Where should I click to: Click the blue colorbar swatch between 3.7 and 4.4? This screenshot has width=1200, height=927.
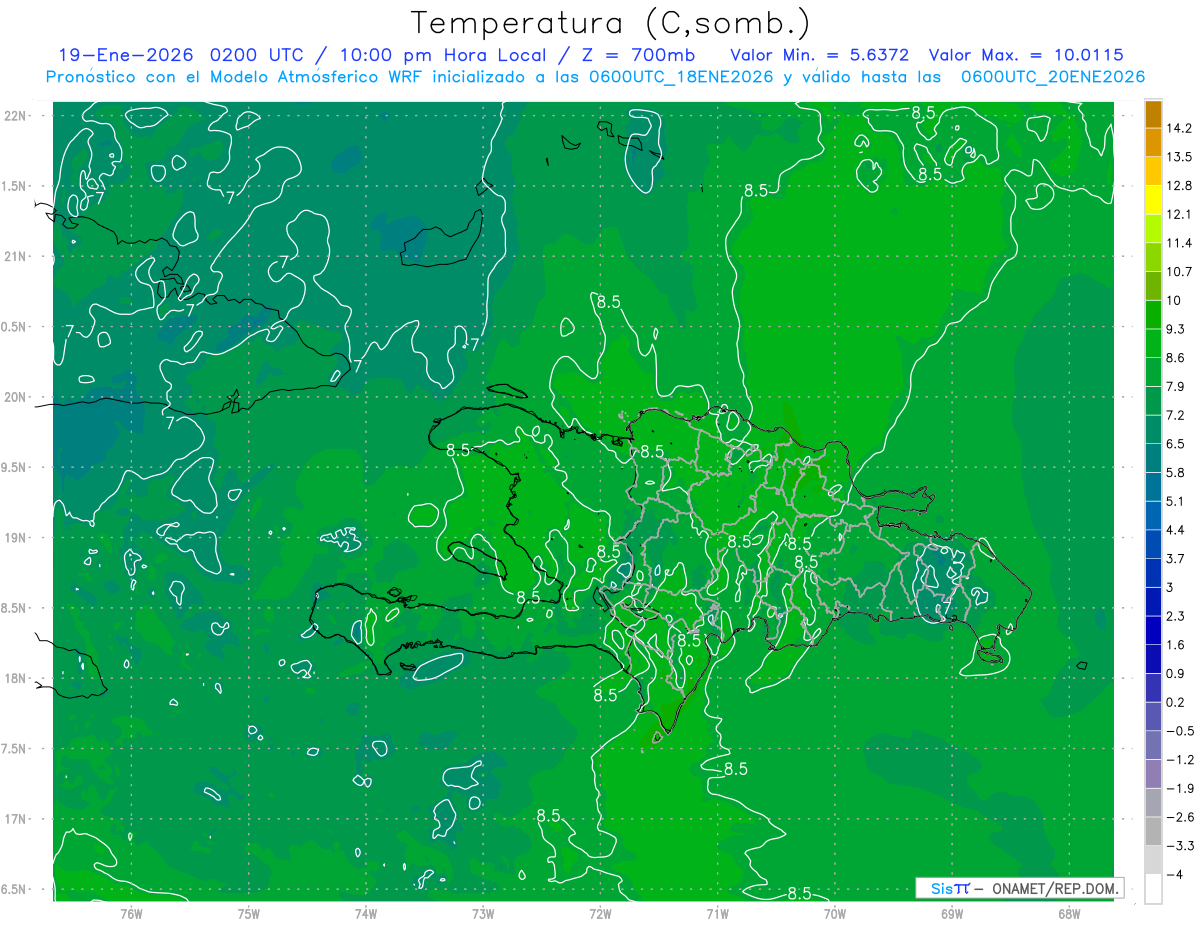pos(1153,544)
